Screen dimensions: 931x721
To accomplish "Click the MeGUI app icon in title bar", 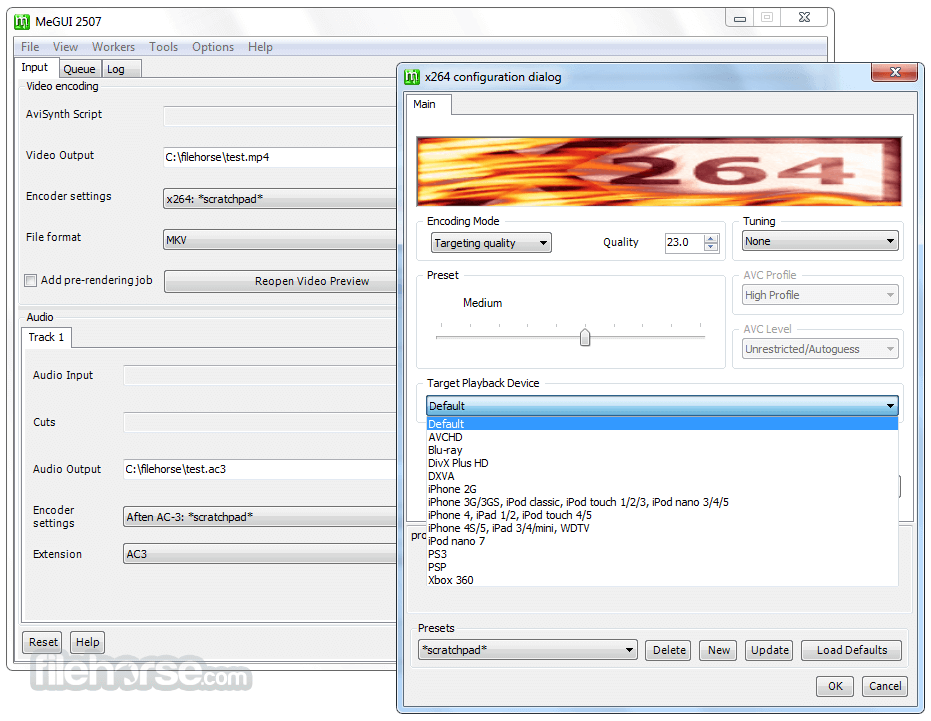I will pos(22,22).
